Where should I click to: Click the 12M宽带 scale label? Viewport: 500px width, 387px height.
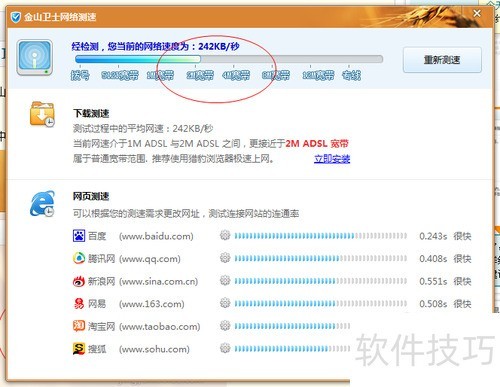[x=318, y=75]
